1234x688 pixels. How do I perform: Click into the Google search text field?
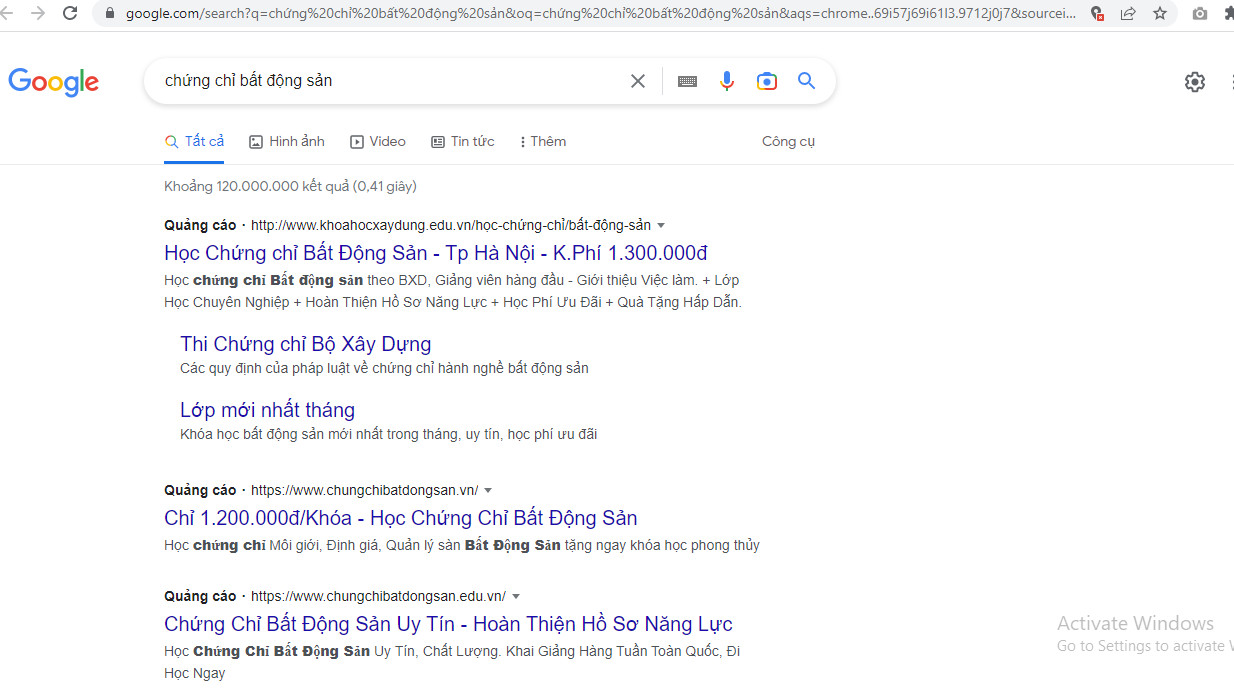(x=390, y=81)
